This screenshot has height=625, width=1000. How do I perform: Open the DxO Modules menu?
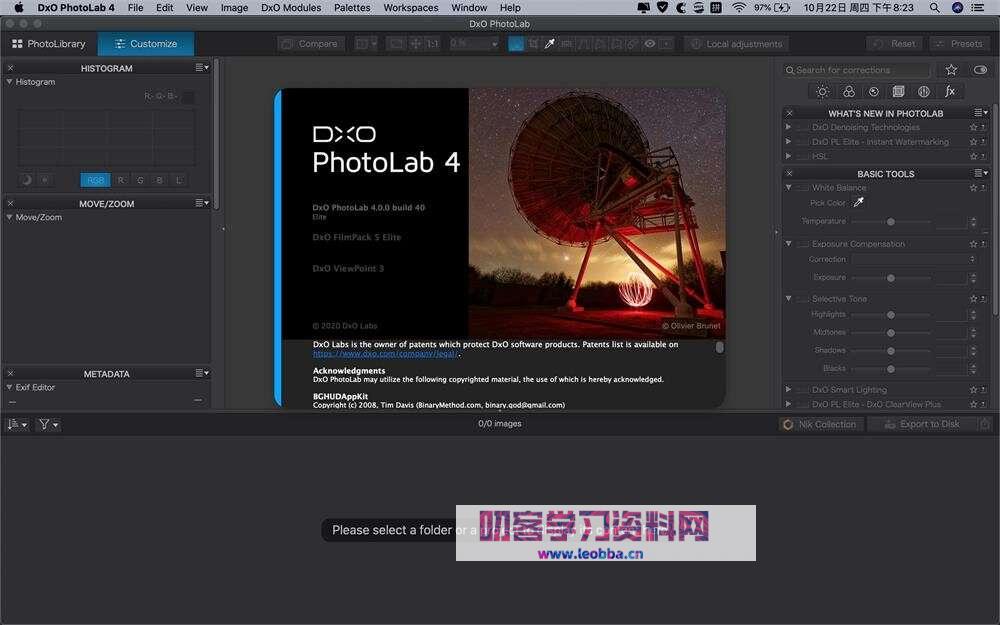tap(291, 7)
